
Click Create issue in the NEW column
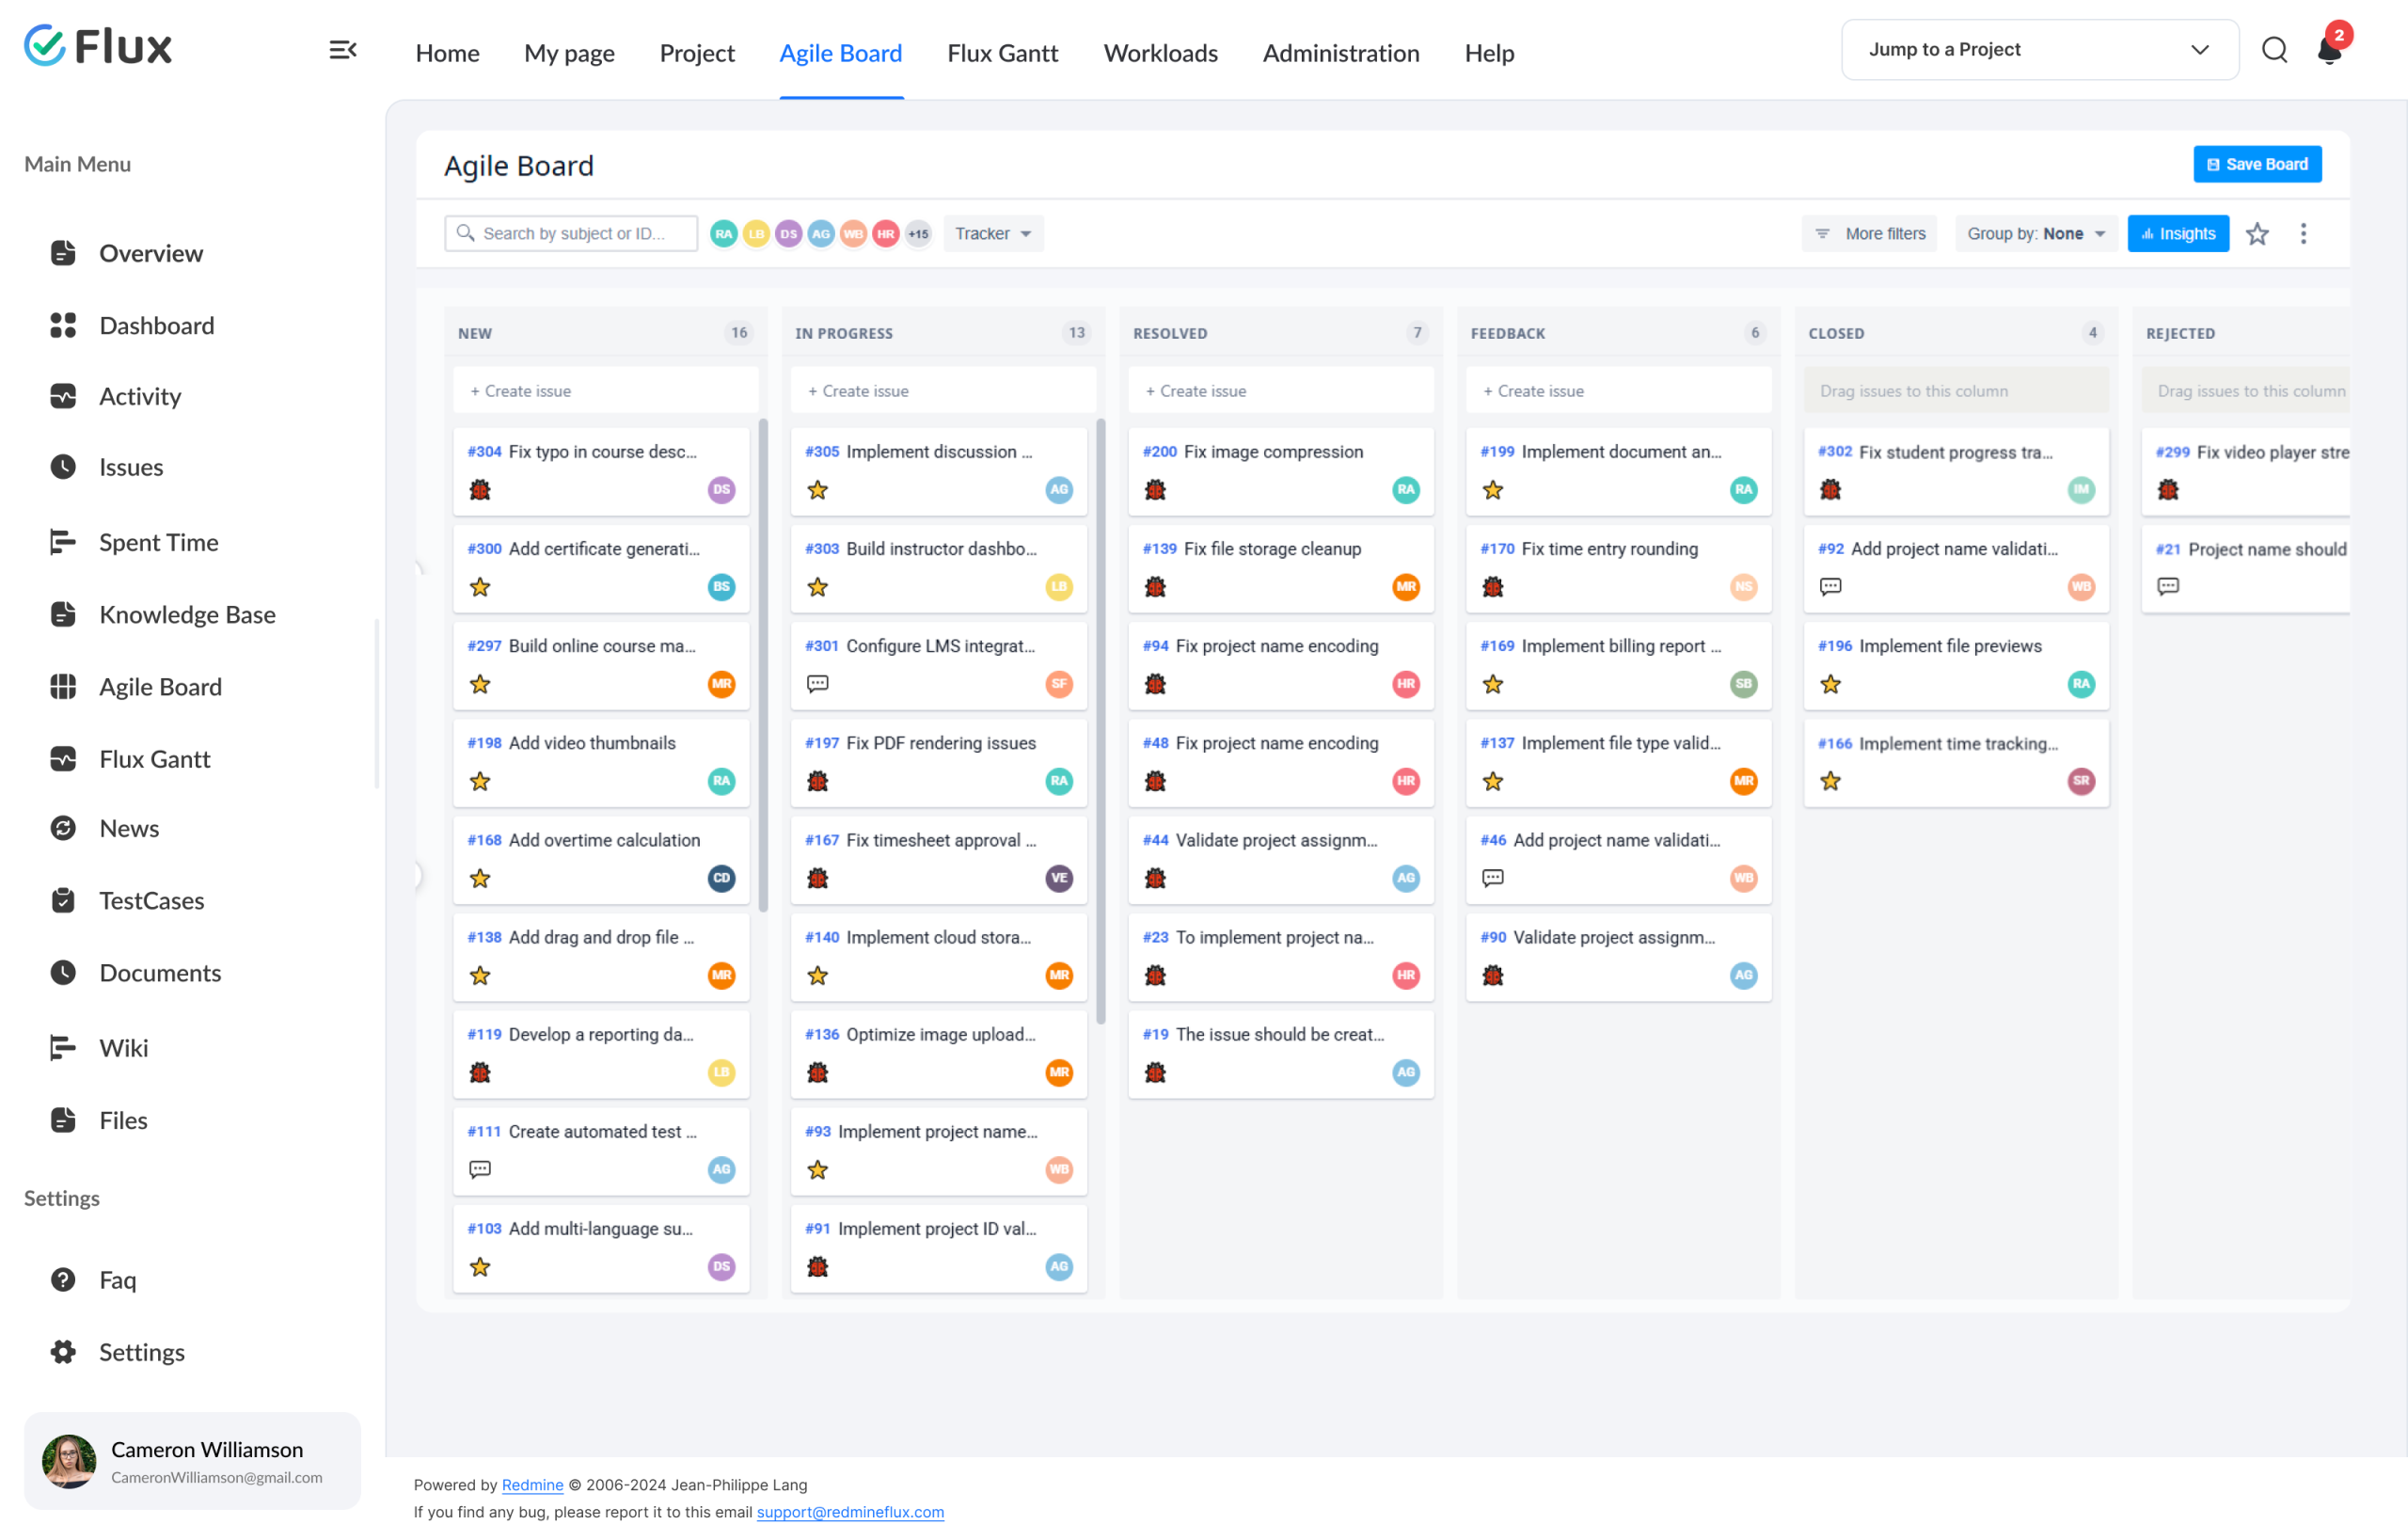(605, 391)
